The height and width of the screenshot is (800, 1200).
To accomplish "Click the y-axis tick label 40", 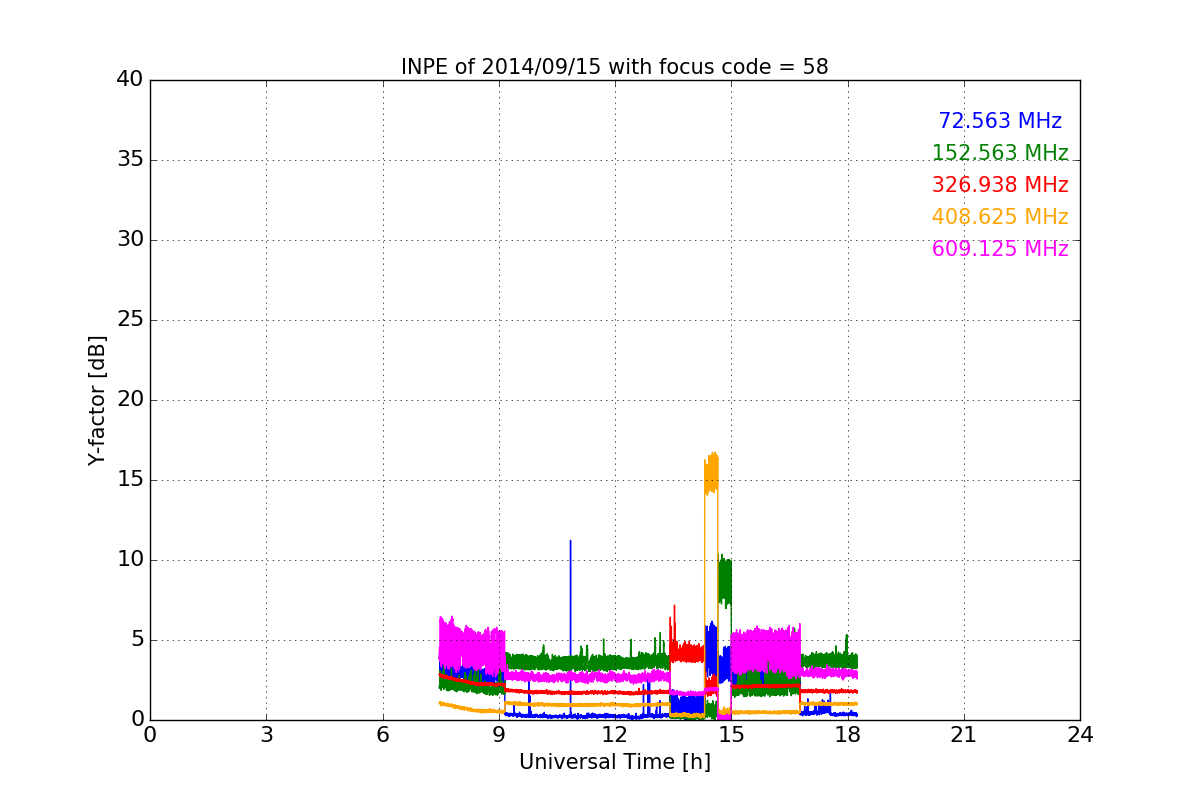I will click(x=130, y=80).
